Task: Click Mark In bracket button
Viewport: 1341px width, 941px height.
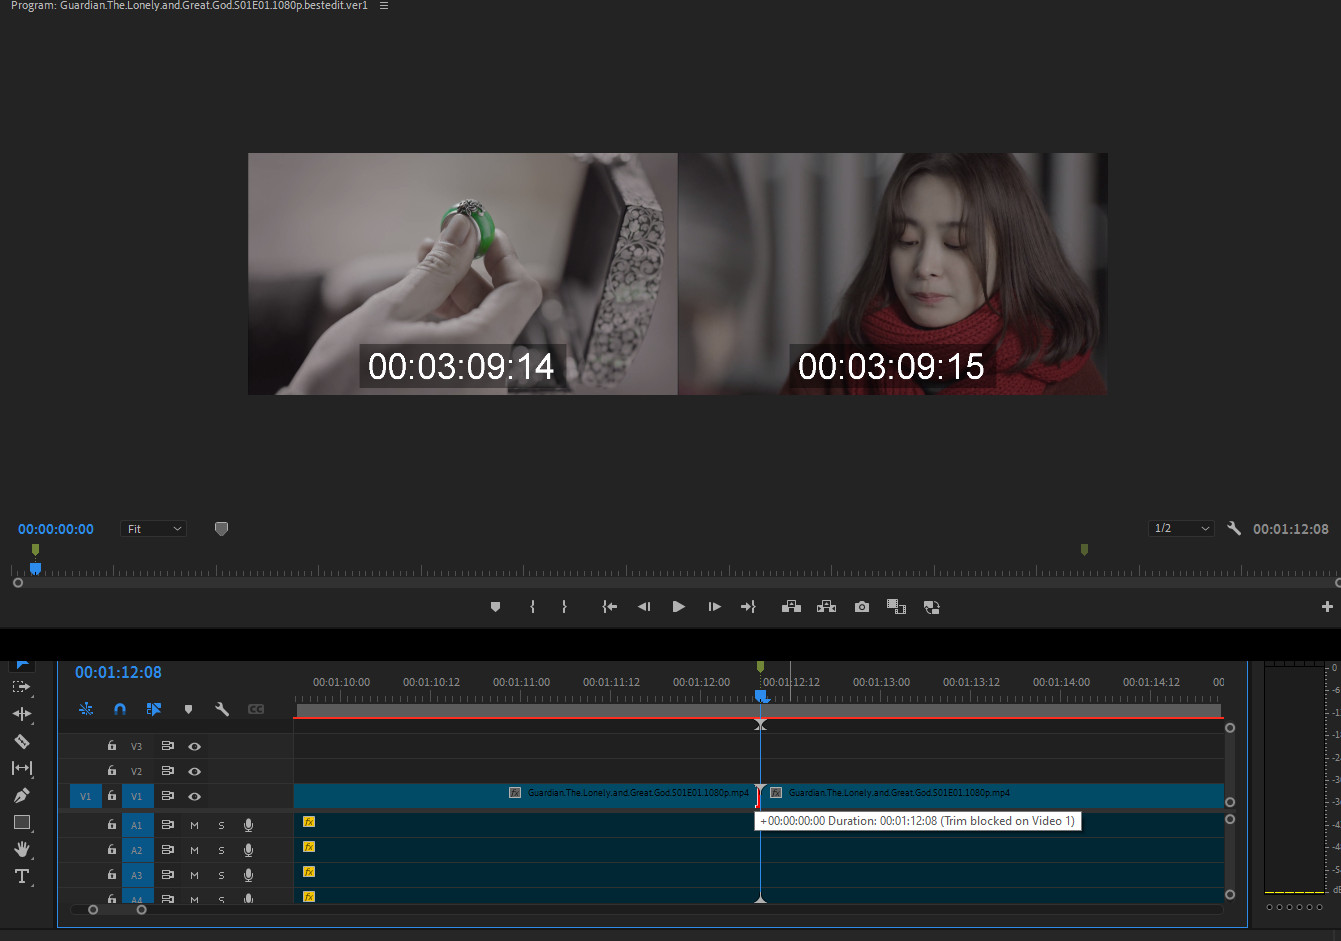Action: coord(532,607)
